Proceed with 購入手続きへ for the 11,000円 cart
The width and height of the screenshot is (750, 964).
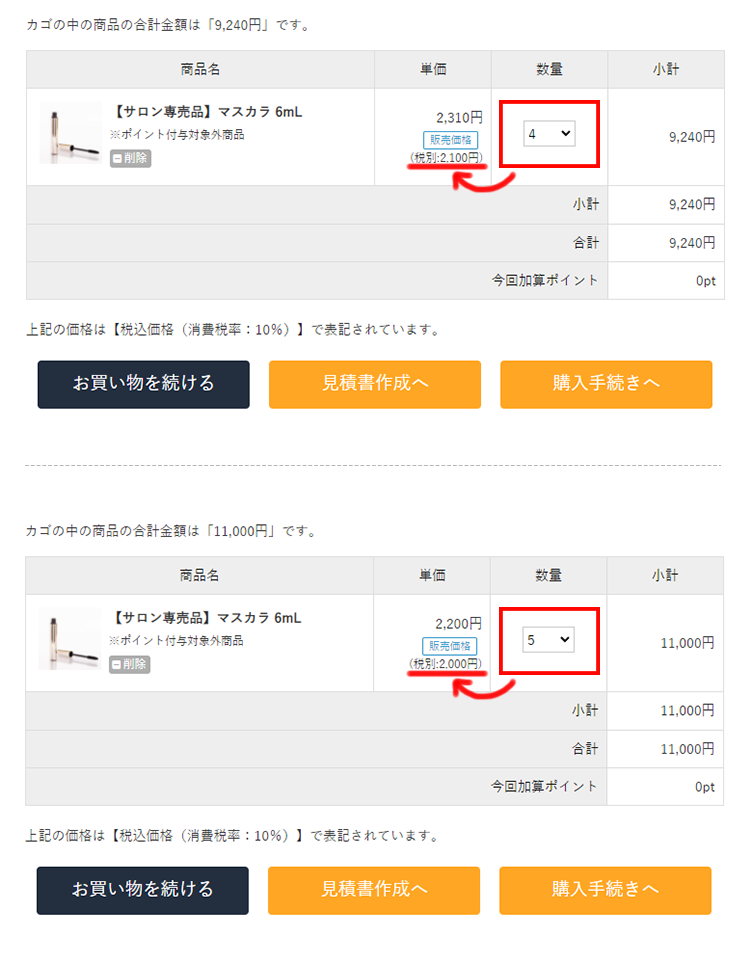(605, 890)
